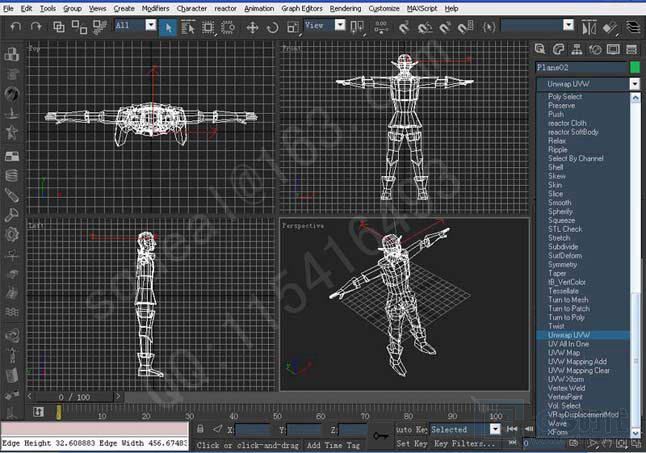The image size is (646, 453).
Task: Open the named selection sets dropdown
Action: click(x=569, y=26)
